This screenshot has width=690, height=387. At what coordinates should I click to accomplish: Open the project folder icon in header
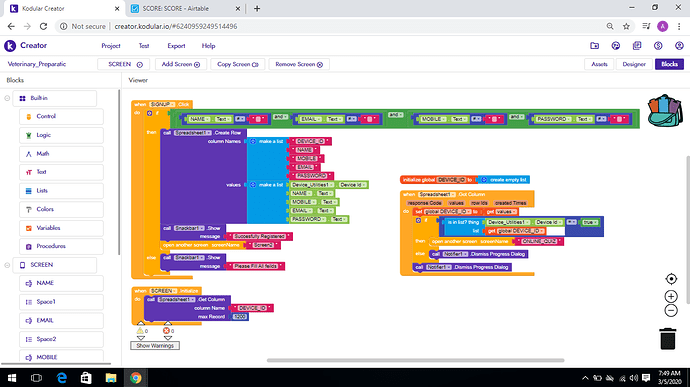(x=595, y=46)
